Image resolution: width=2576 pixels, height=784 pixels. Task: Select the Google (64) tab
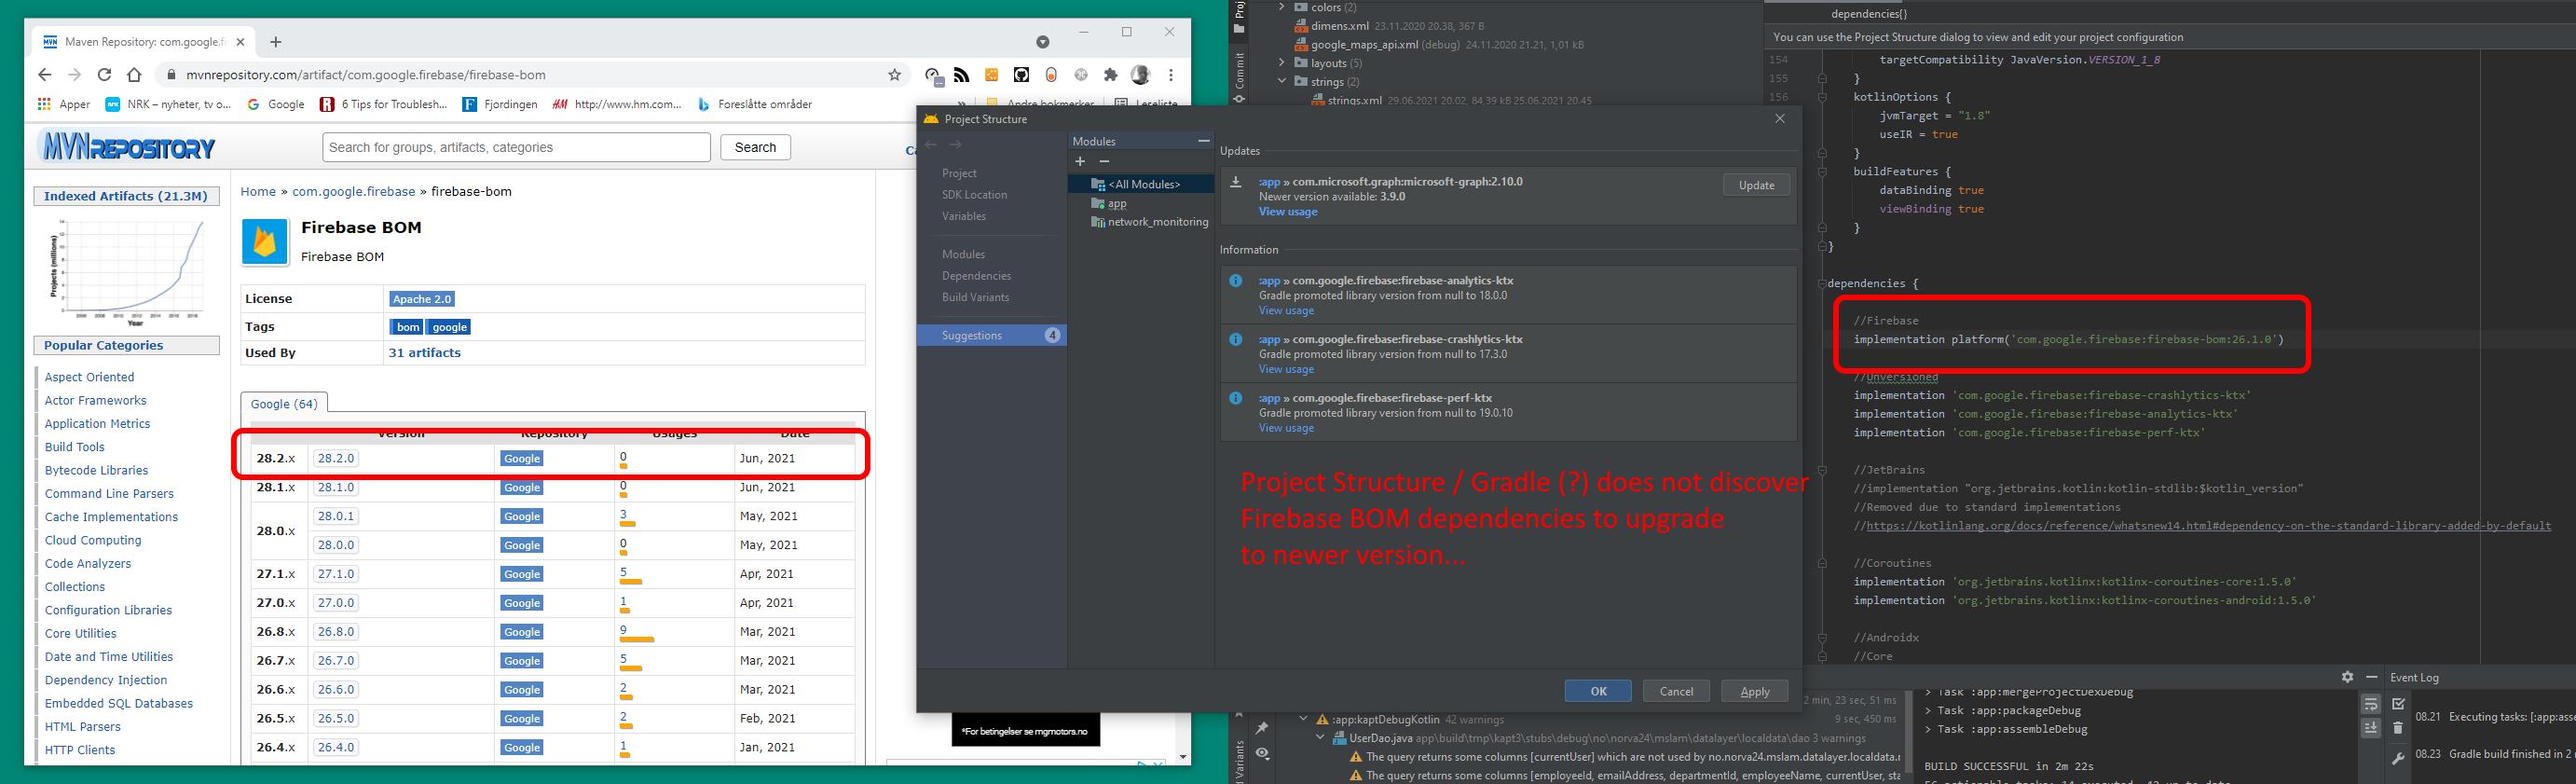pos(284,404)
